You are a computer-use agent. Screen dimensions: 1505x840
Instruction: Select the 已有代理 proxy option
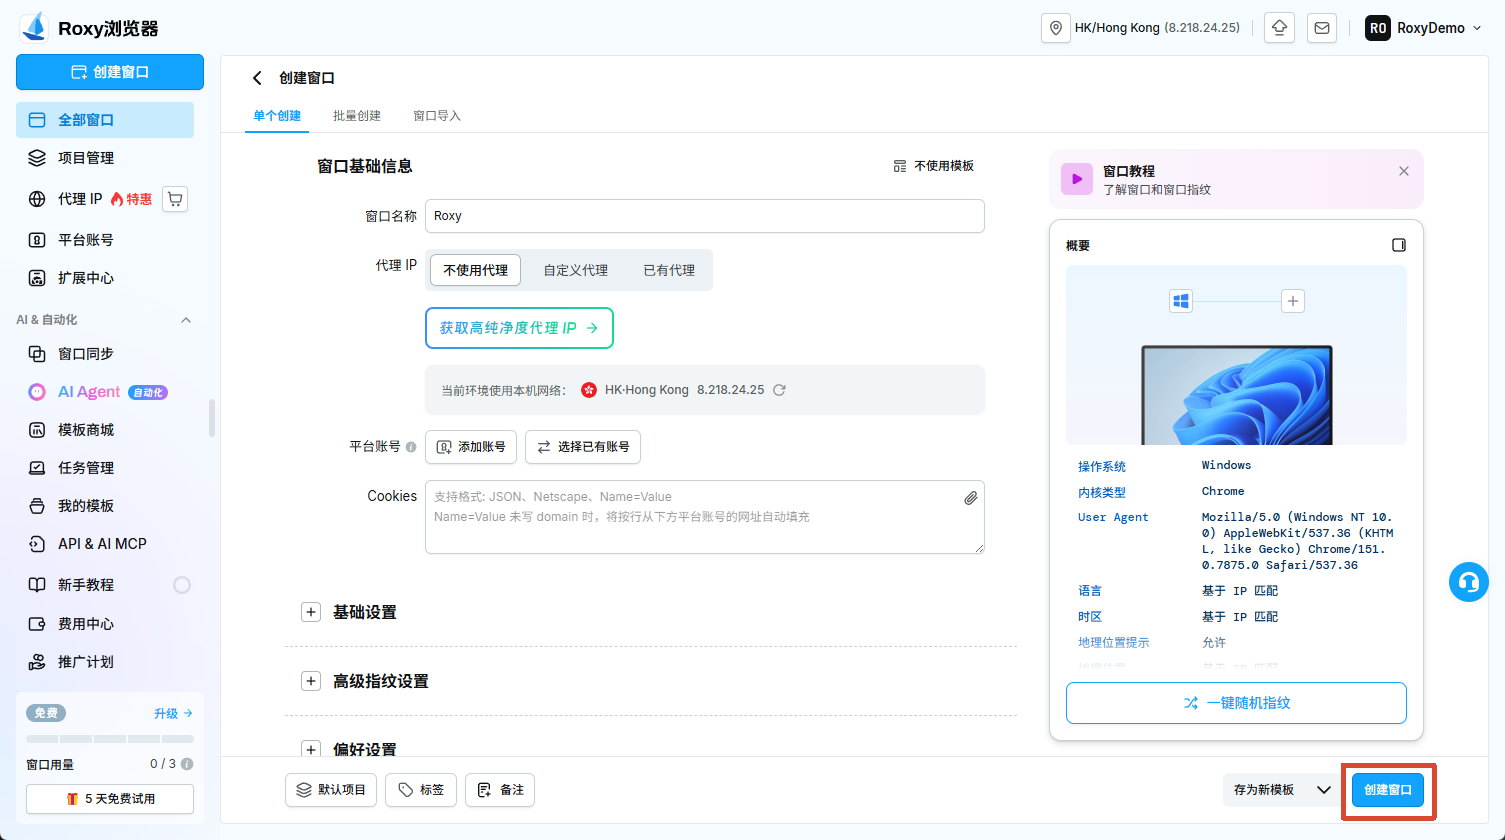[669, 270]
